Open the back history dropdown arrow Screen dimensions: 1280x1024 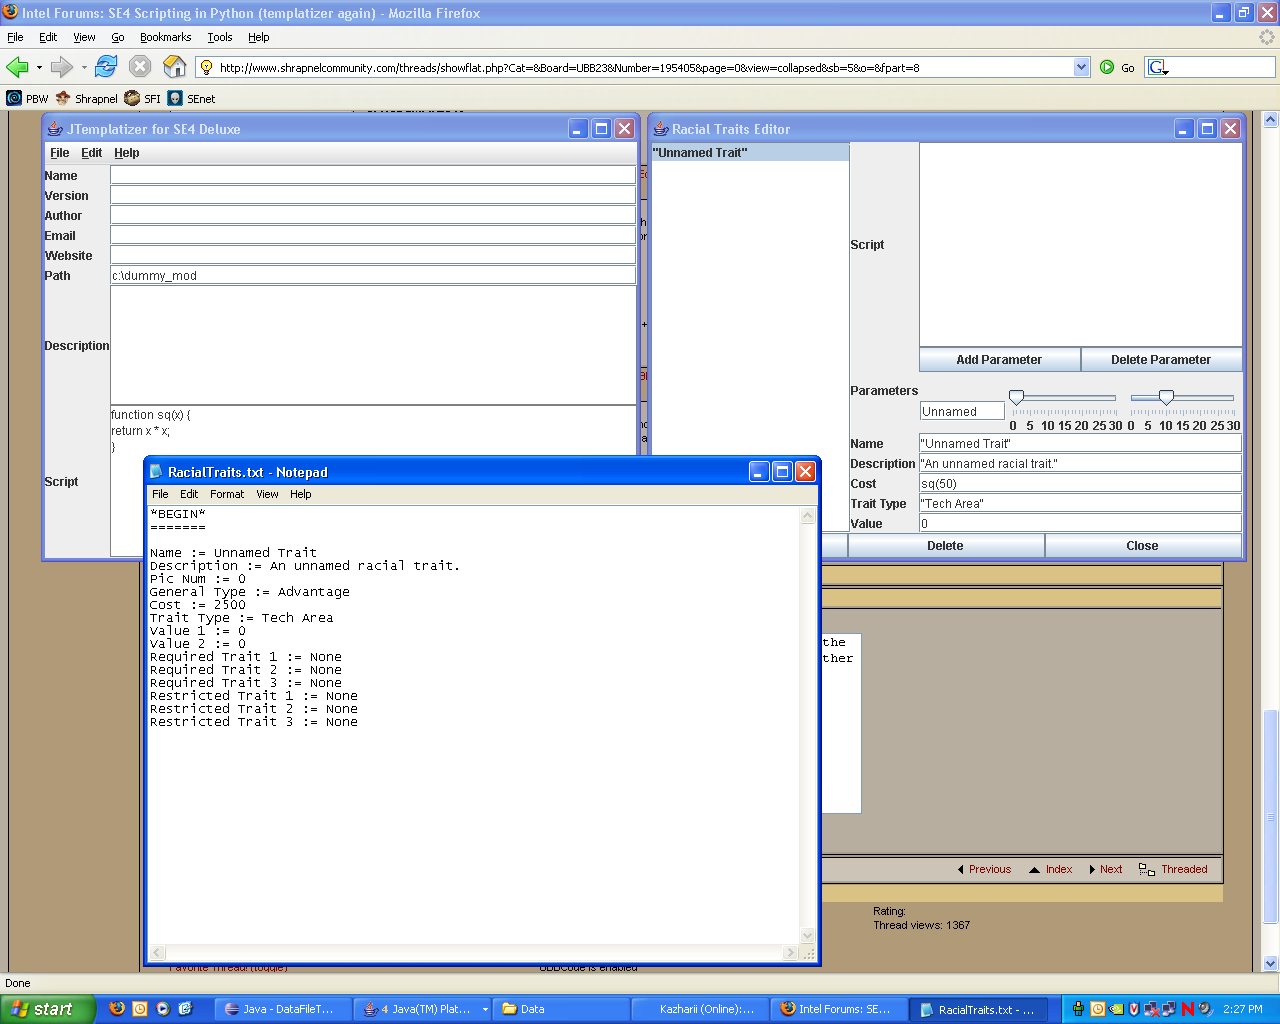click(39, 68)
